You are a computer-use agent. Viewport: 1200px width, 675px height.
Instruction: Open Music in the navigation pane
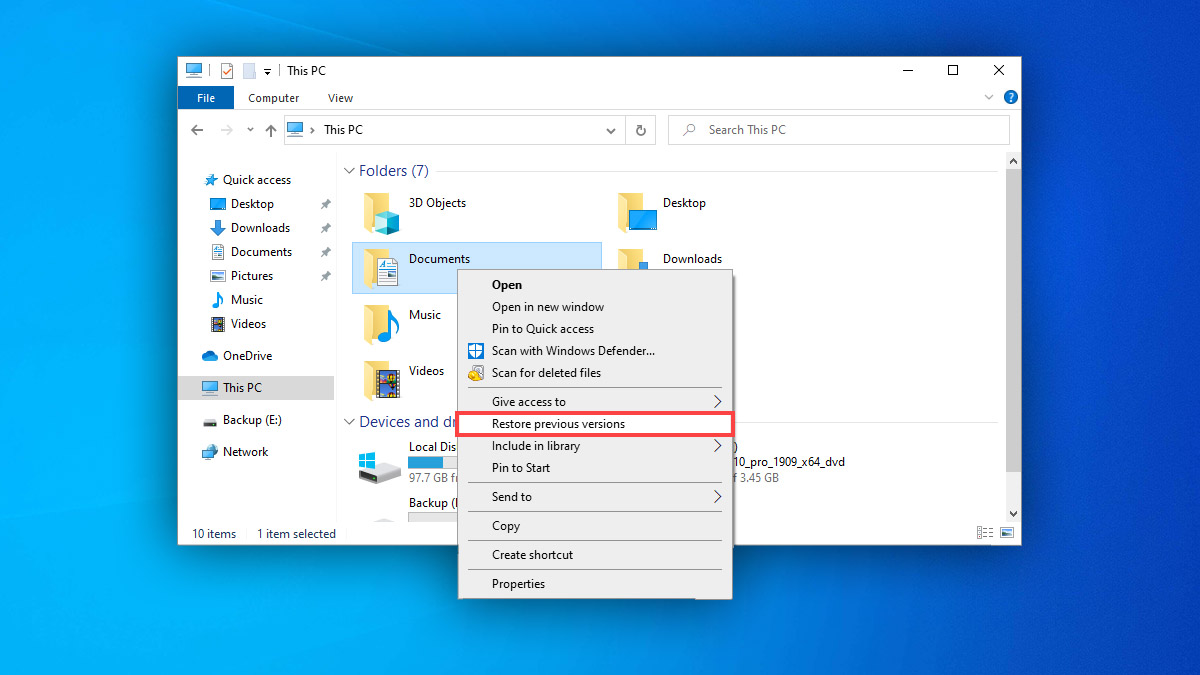pos(246,300)
